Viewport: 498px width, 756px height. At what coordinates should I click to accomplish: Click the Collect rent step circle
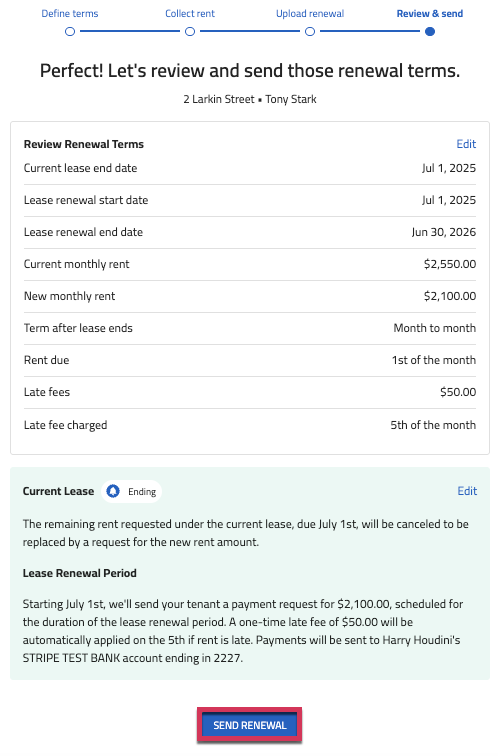(190, 32)
